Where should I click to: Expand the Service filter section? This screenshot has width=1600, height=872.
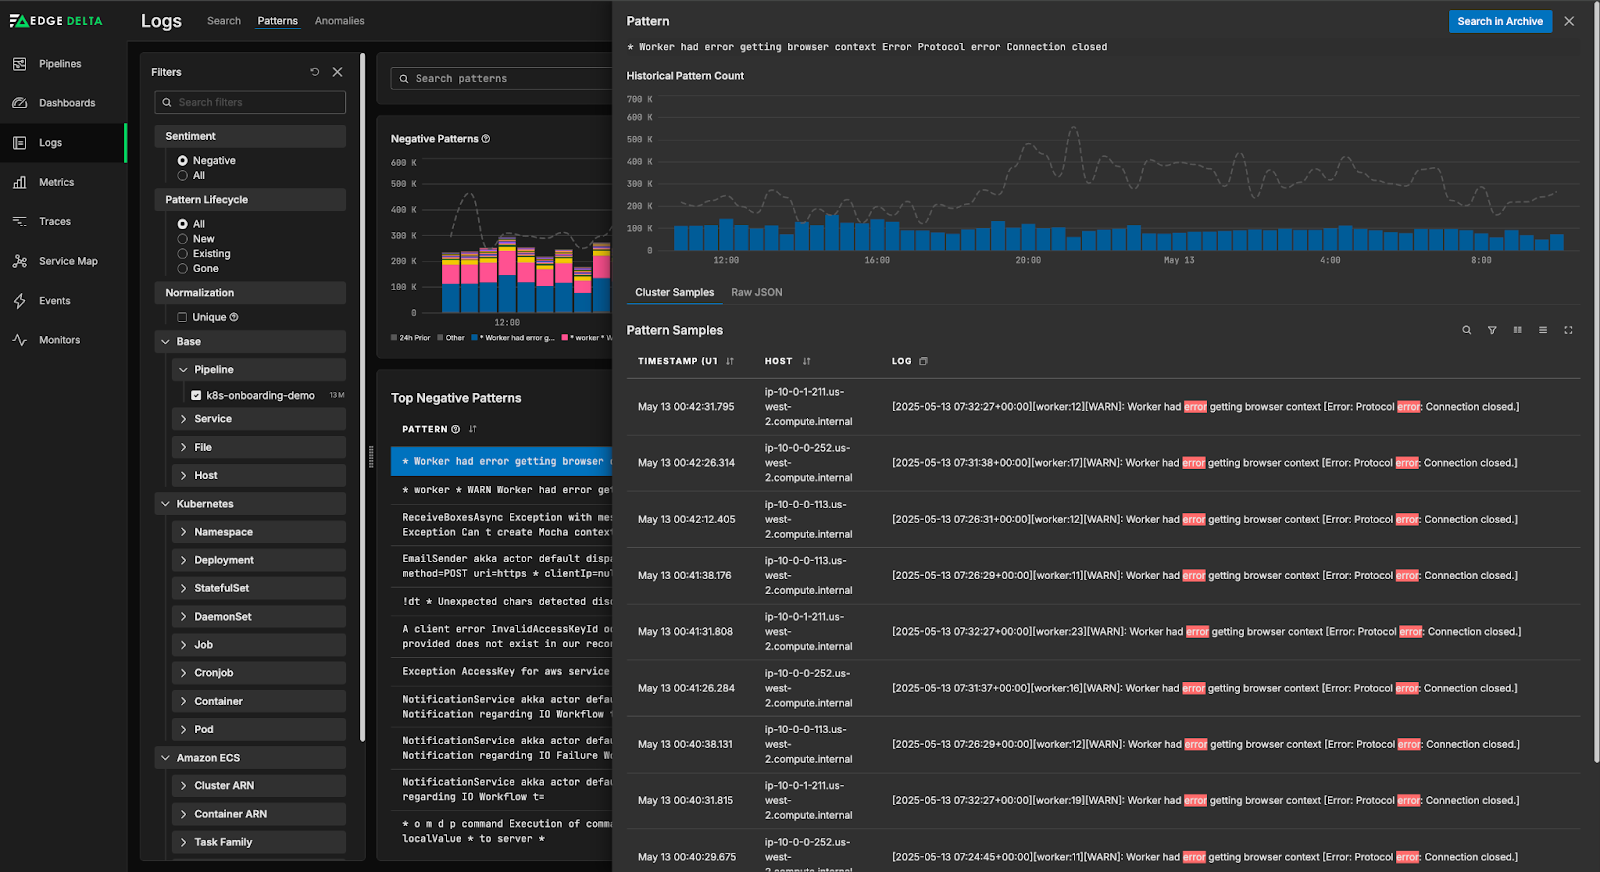pyautogui.click(x=184, y=419)
